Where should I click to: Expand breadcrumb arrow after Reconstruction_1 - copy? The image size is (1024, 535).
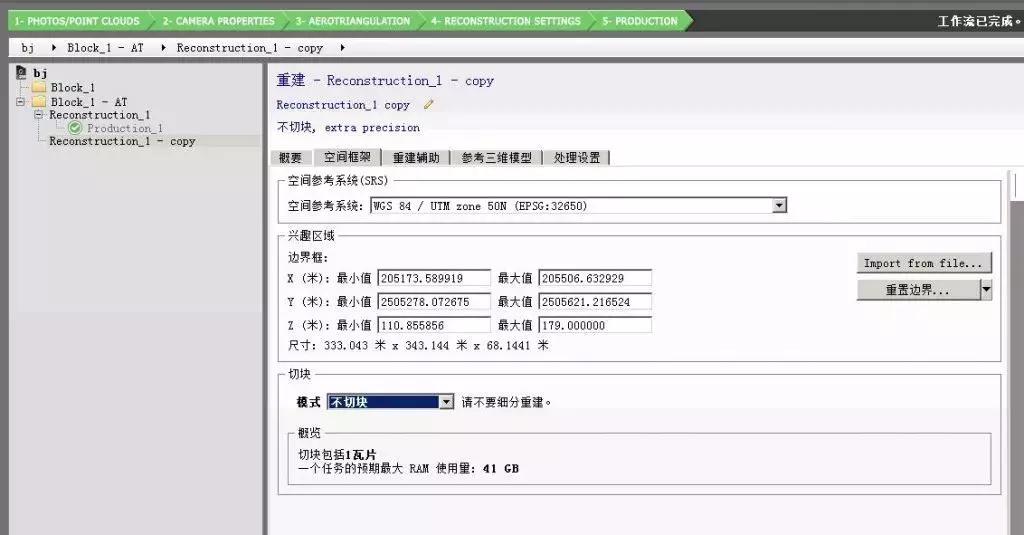[x=342, y=48]
